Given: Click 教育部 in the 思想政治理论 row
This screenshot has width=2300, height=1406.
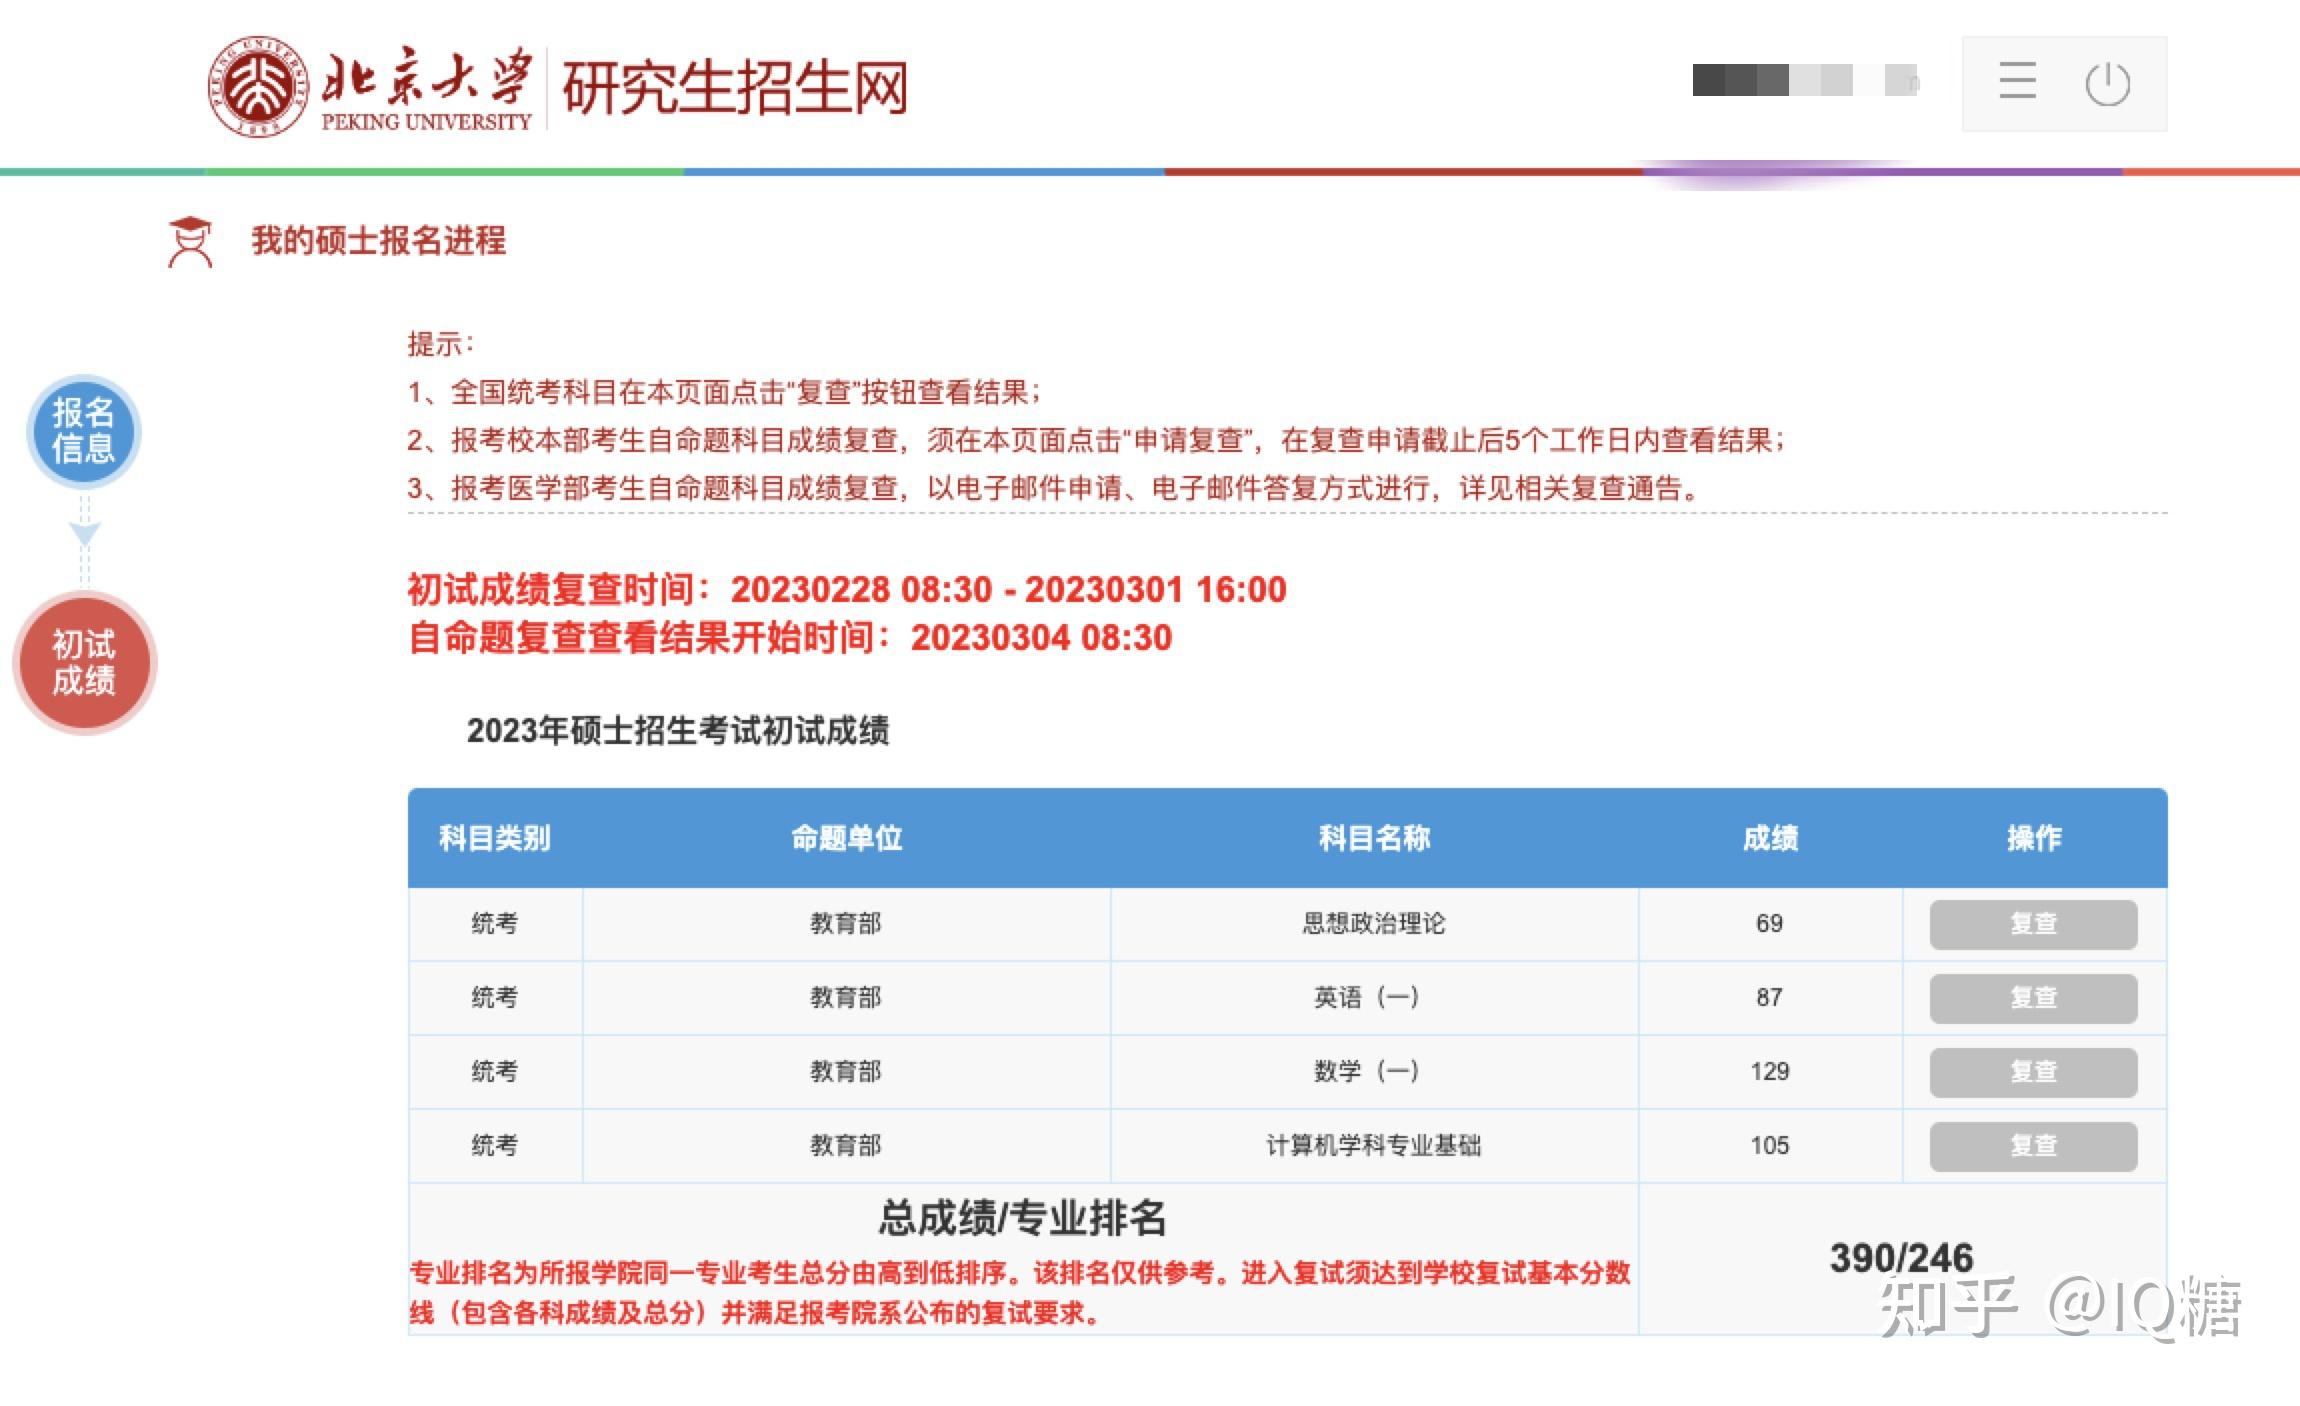Looking at the screenshot, I should tap(846, 923).
